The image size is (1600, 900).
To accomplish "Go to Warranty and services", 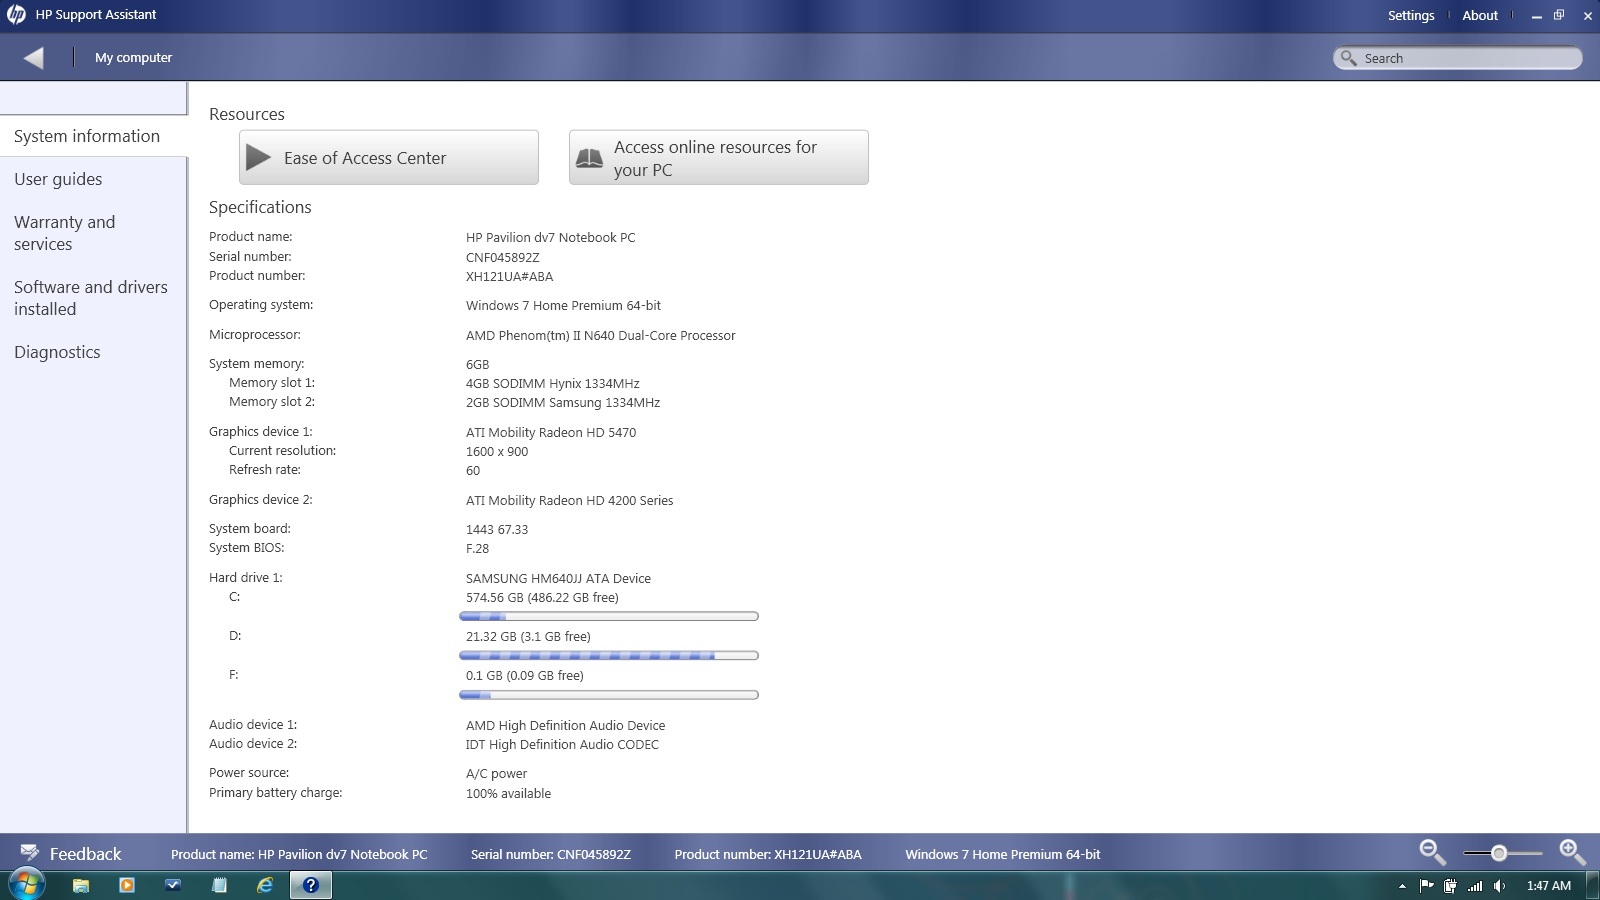I will click(x=64, y=233).
